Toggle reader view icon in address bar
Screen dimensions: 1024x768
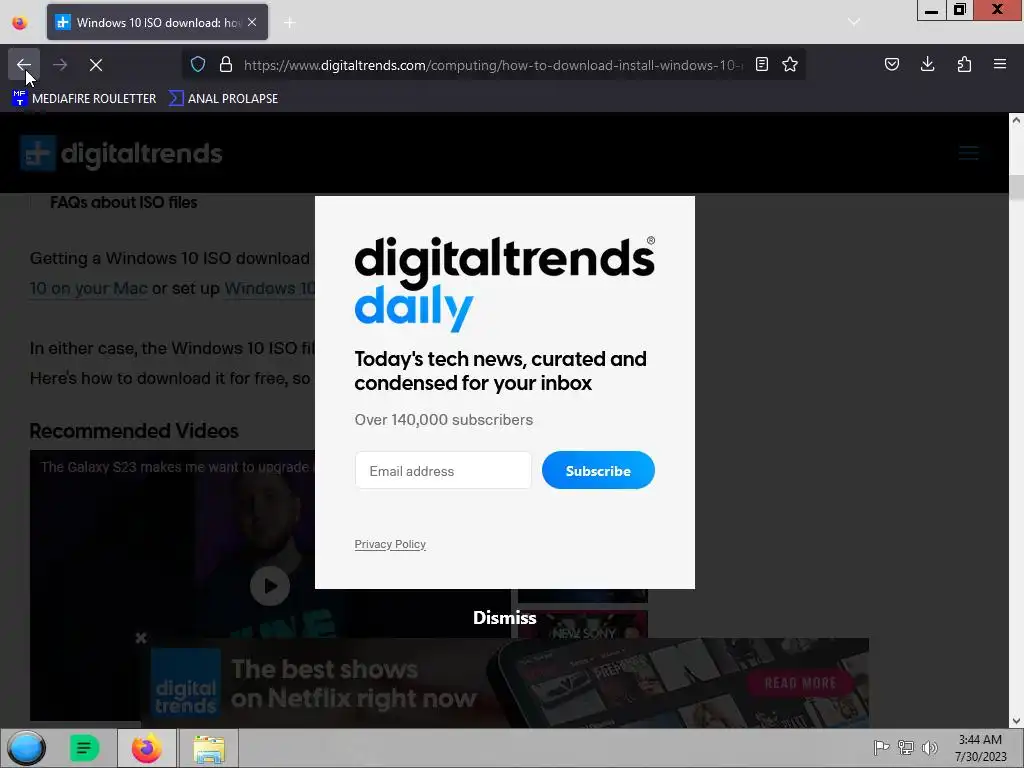coord(761,65)
